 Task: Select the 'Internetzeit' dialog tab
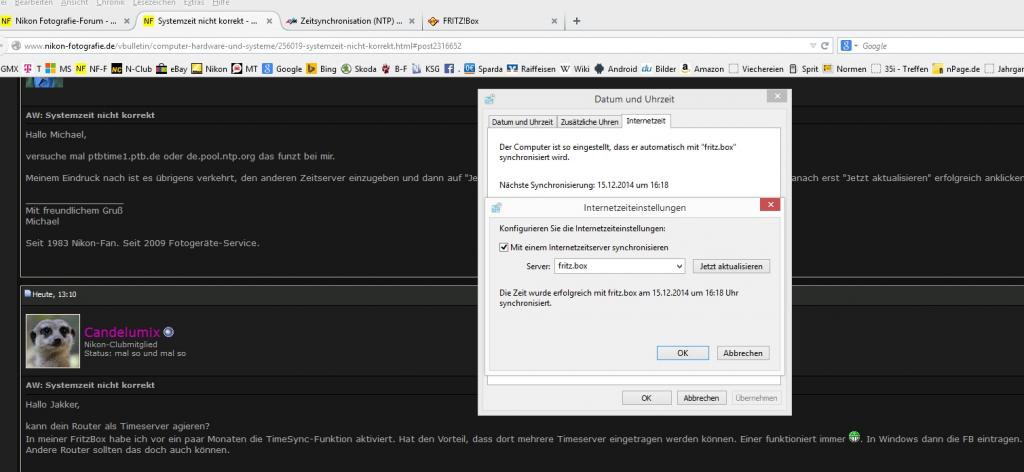(645, 121)
